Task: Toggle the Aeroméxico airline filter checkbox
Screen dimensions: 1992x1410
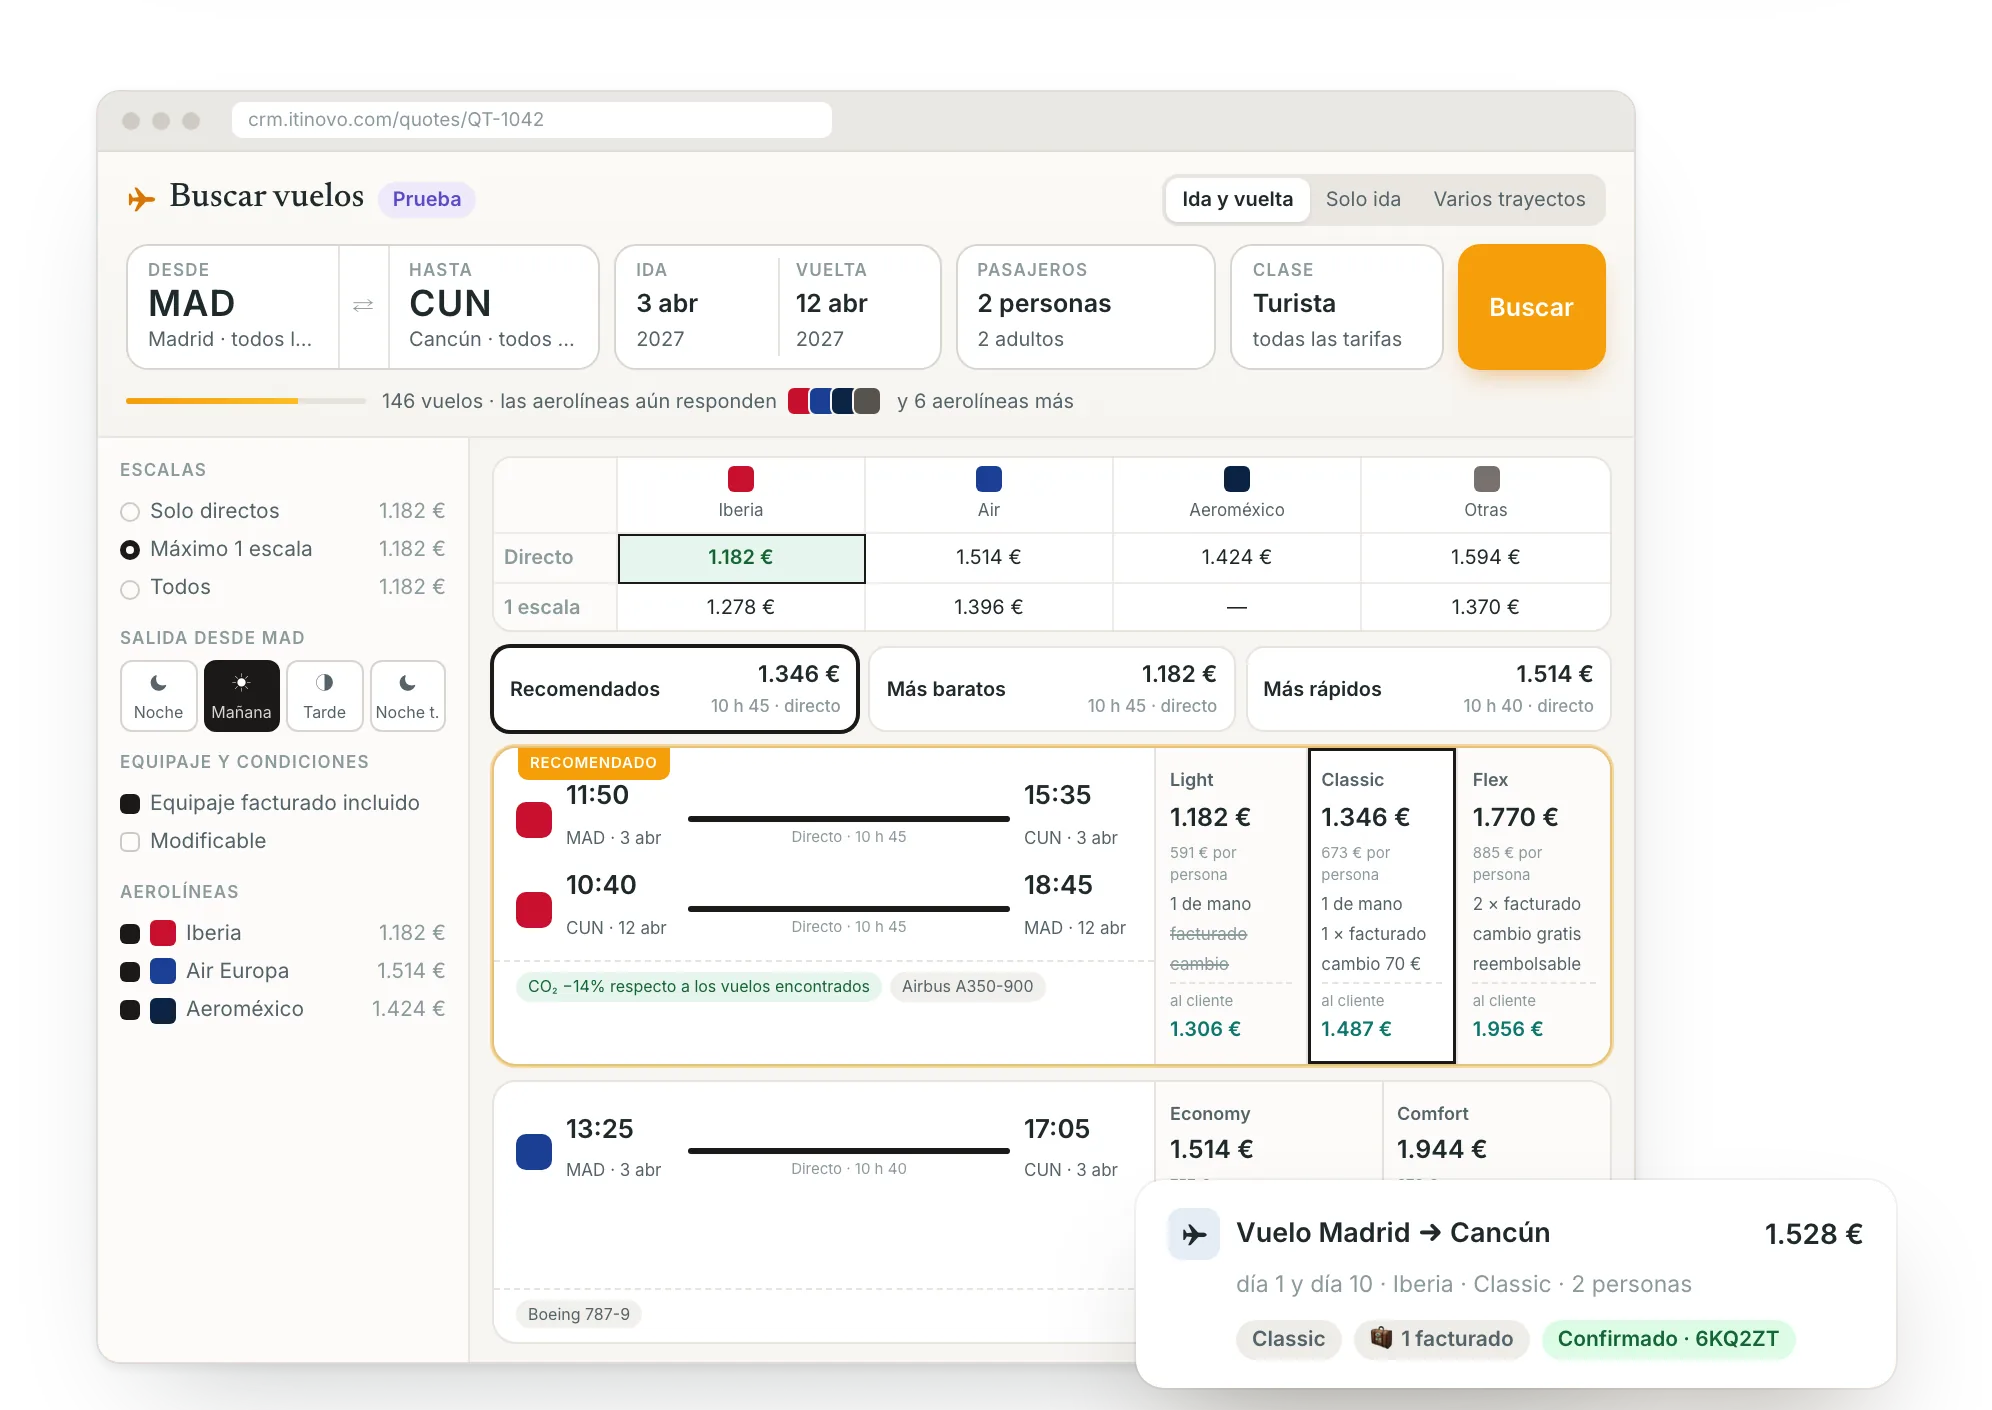Action: click(x=130, y=1010)
